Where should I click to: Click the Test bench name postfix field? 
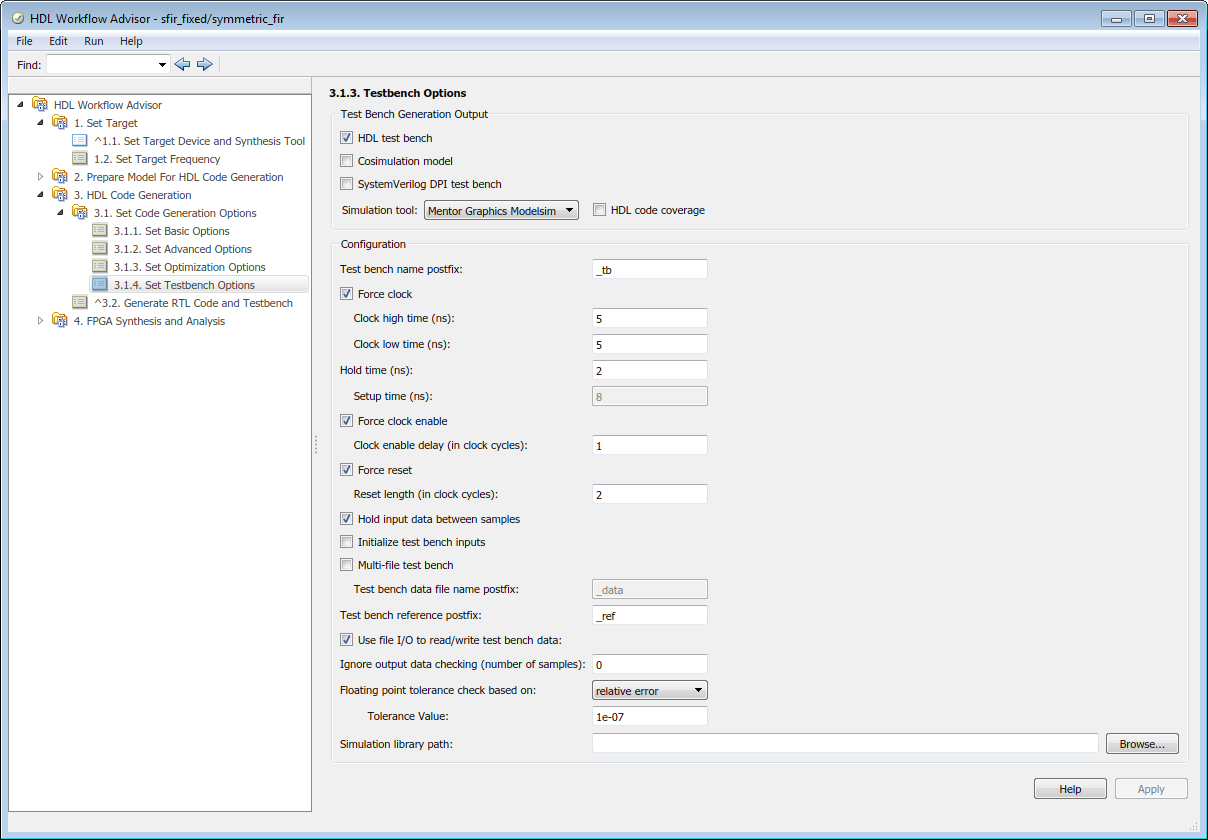(650, 269)
